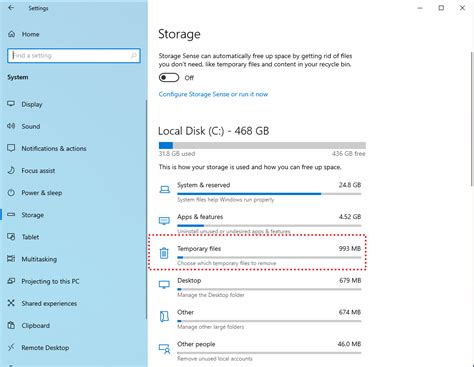Click the 993 MB temporary files size

click(x=350, y=249)
